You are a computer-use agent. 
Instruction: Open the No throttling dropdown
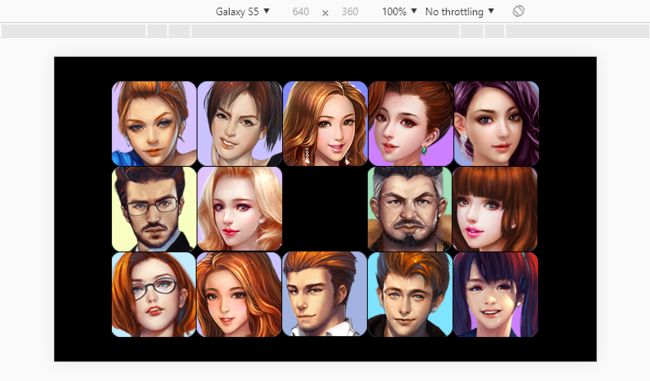[459, 12]
